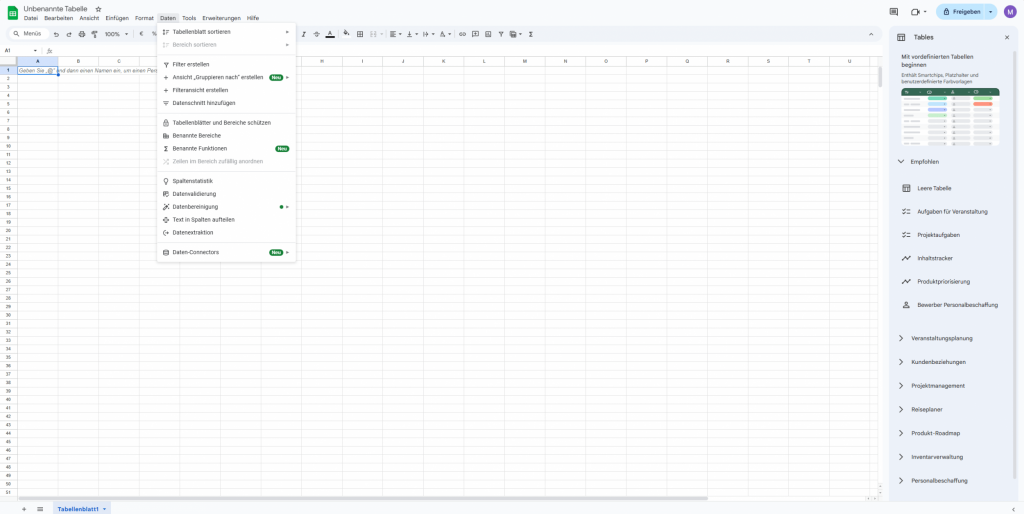Add a new sheet with plus

pos(24,509)
